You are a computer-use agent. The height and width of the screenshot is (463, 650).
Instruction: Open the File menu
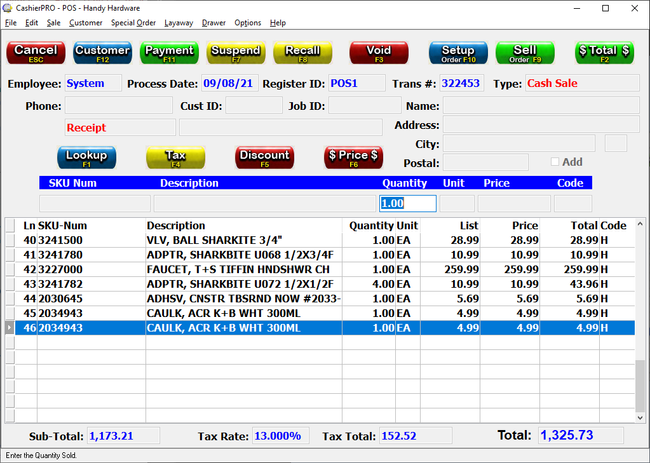[x=11, y=23]
